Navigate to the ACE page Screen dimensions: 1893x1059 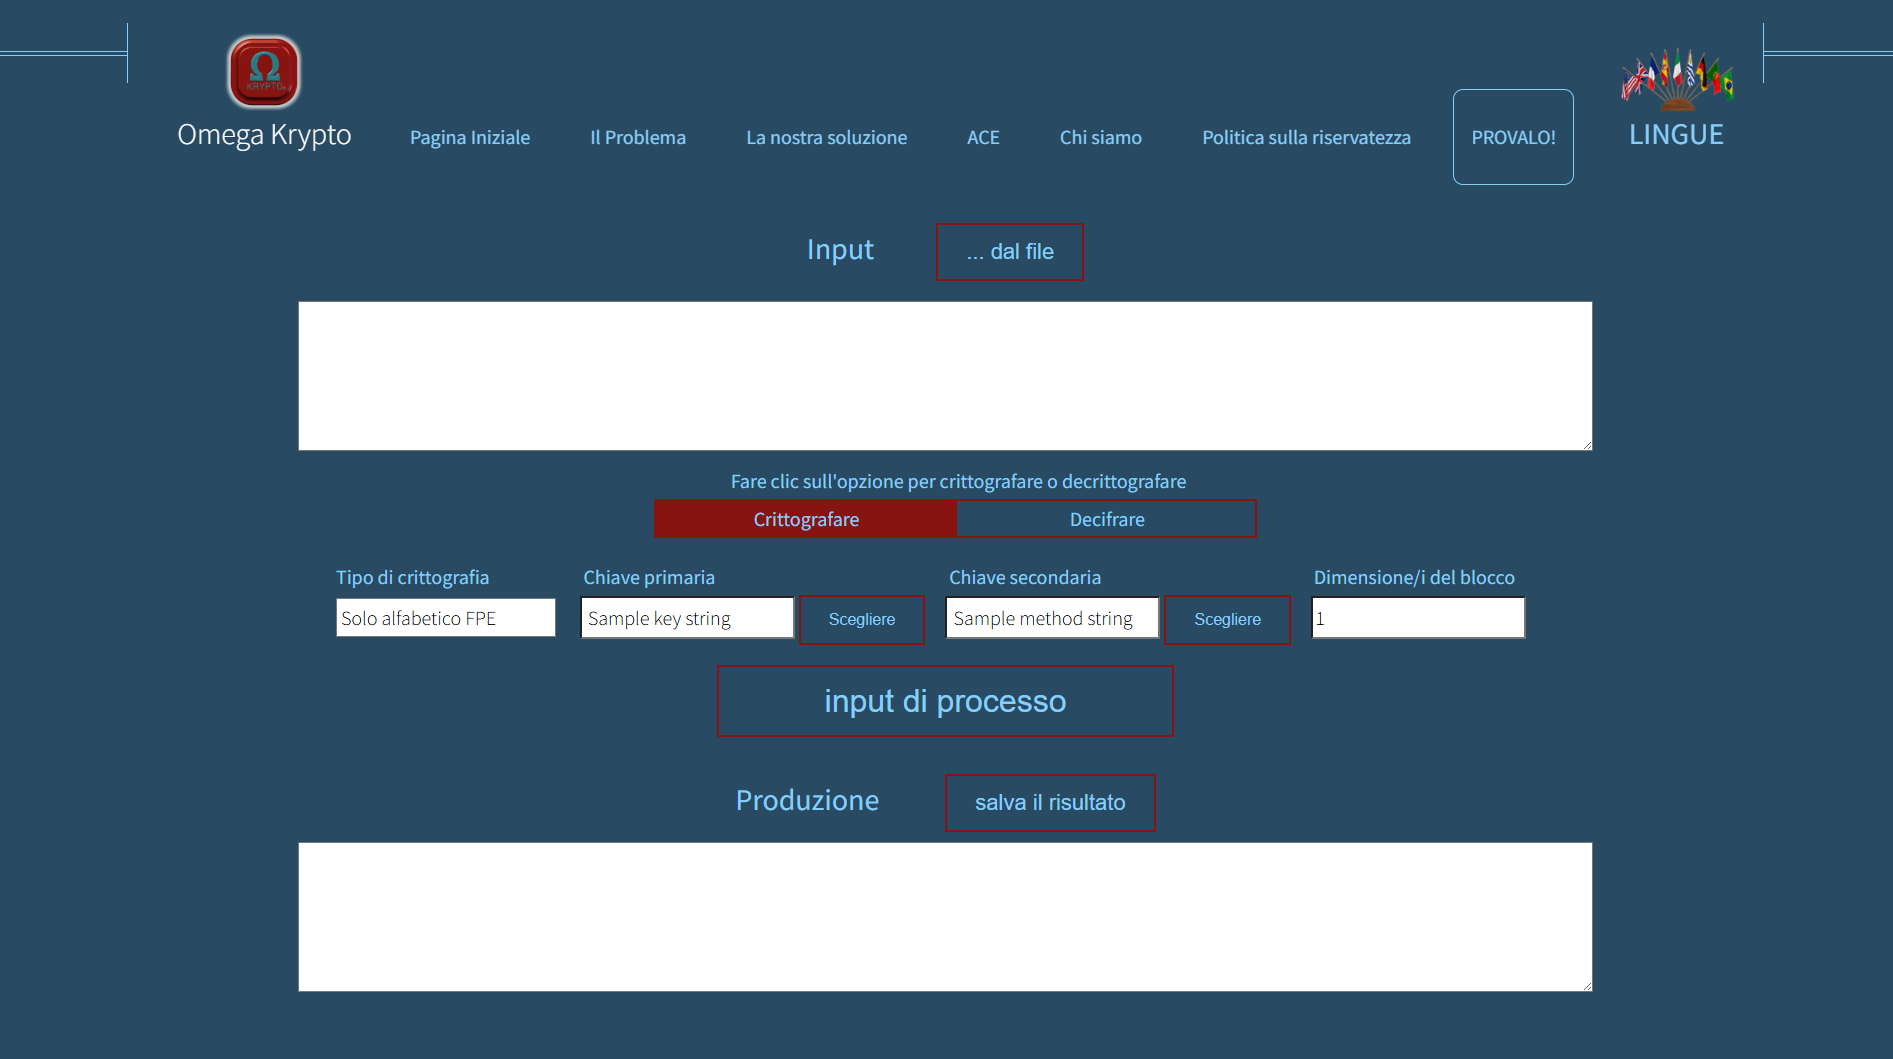click(x=983, y=138)
